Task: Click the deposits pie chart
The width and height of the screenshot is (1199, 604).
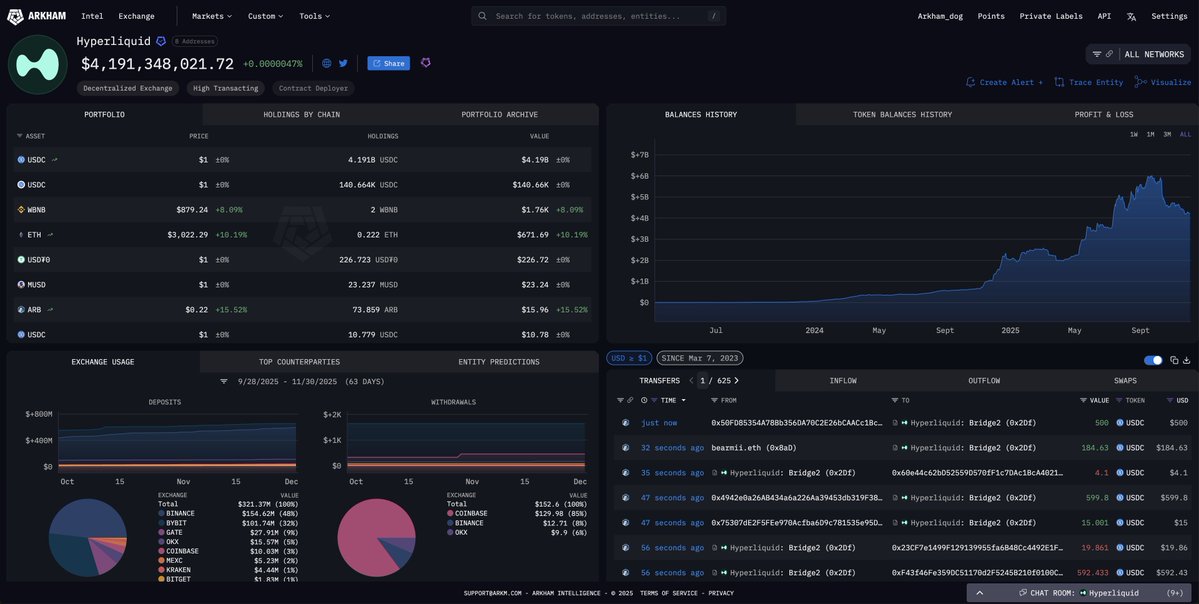Action: click(88, 537)
